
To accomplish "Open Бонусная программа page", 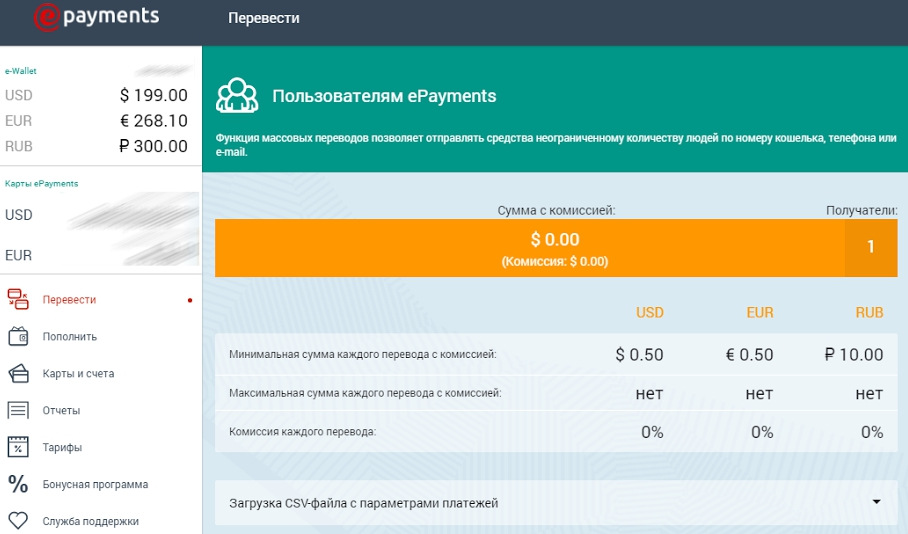I will 96,484.
